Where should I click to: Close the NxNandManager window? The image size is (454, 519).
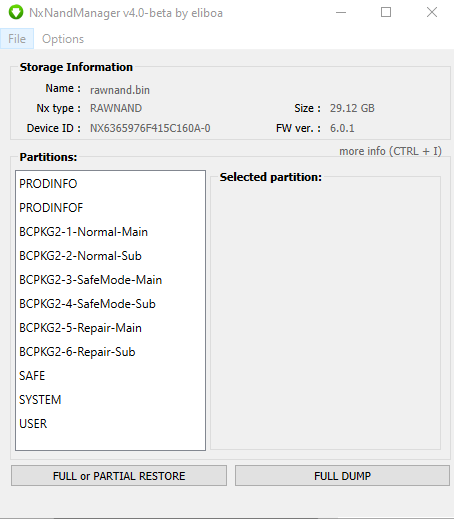(x=432, y=13)
